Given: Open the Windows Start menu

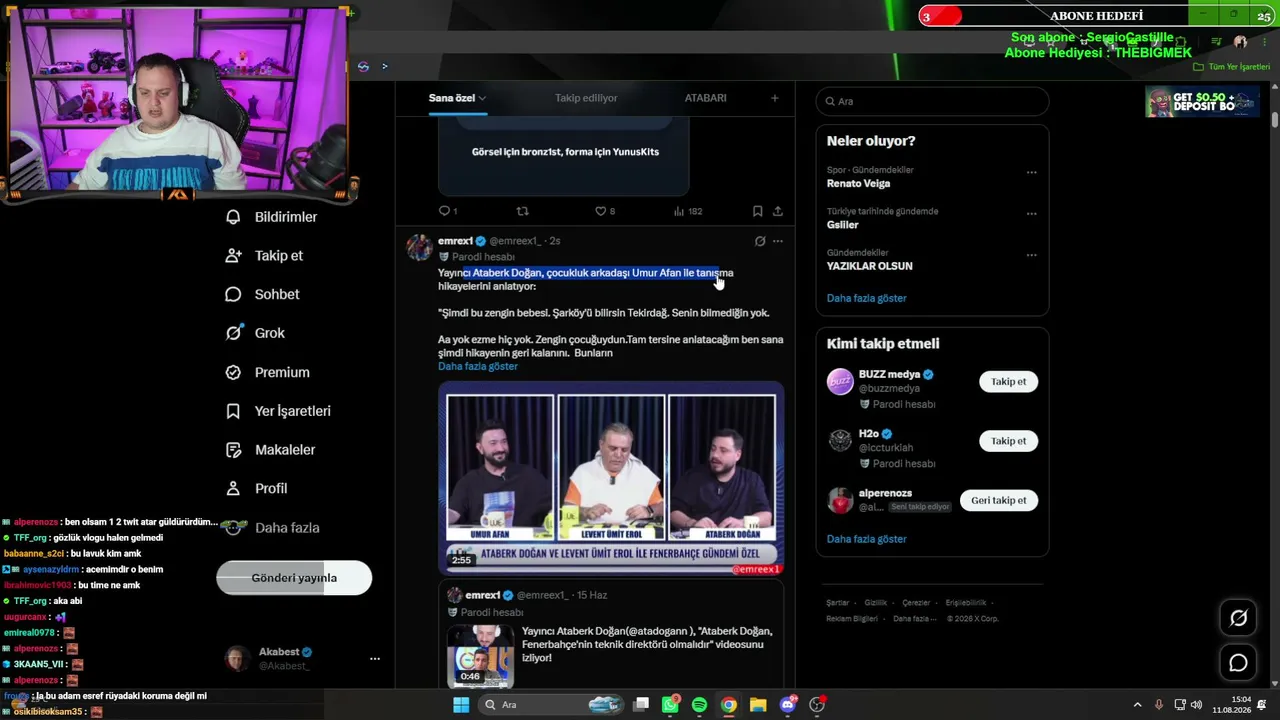Looking at the screenshot, I should point(461,705).
